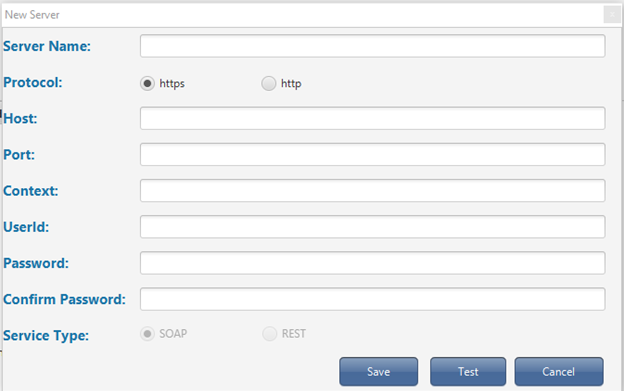This screenshot has width=624, height=391.
Task: Choose the SOAP service type option
Action: click(147, 334)
